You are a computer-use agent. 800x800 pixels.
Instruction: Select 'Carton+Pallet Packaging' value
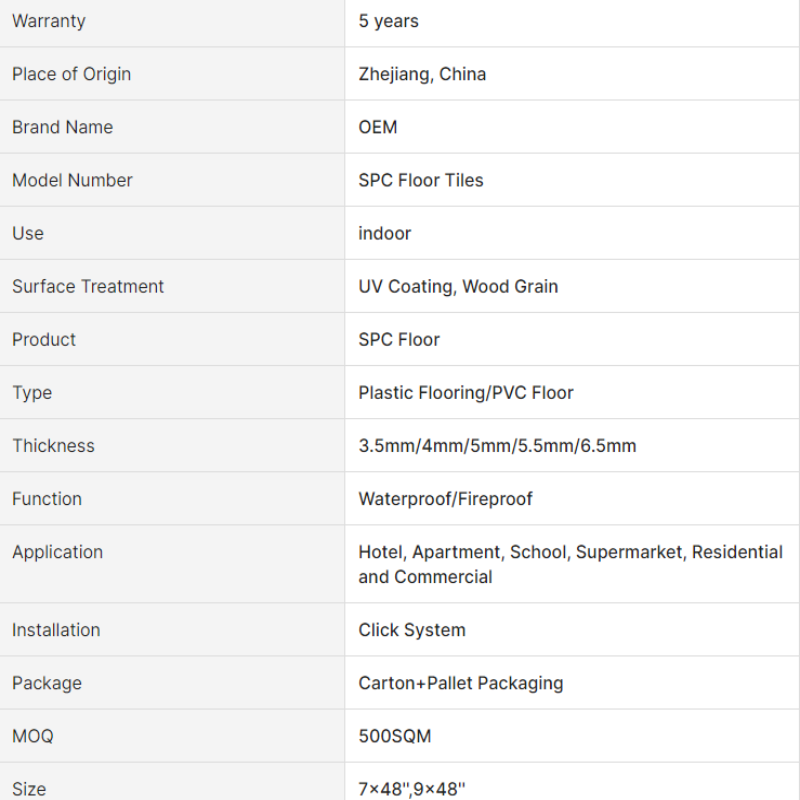point(460,683)
